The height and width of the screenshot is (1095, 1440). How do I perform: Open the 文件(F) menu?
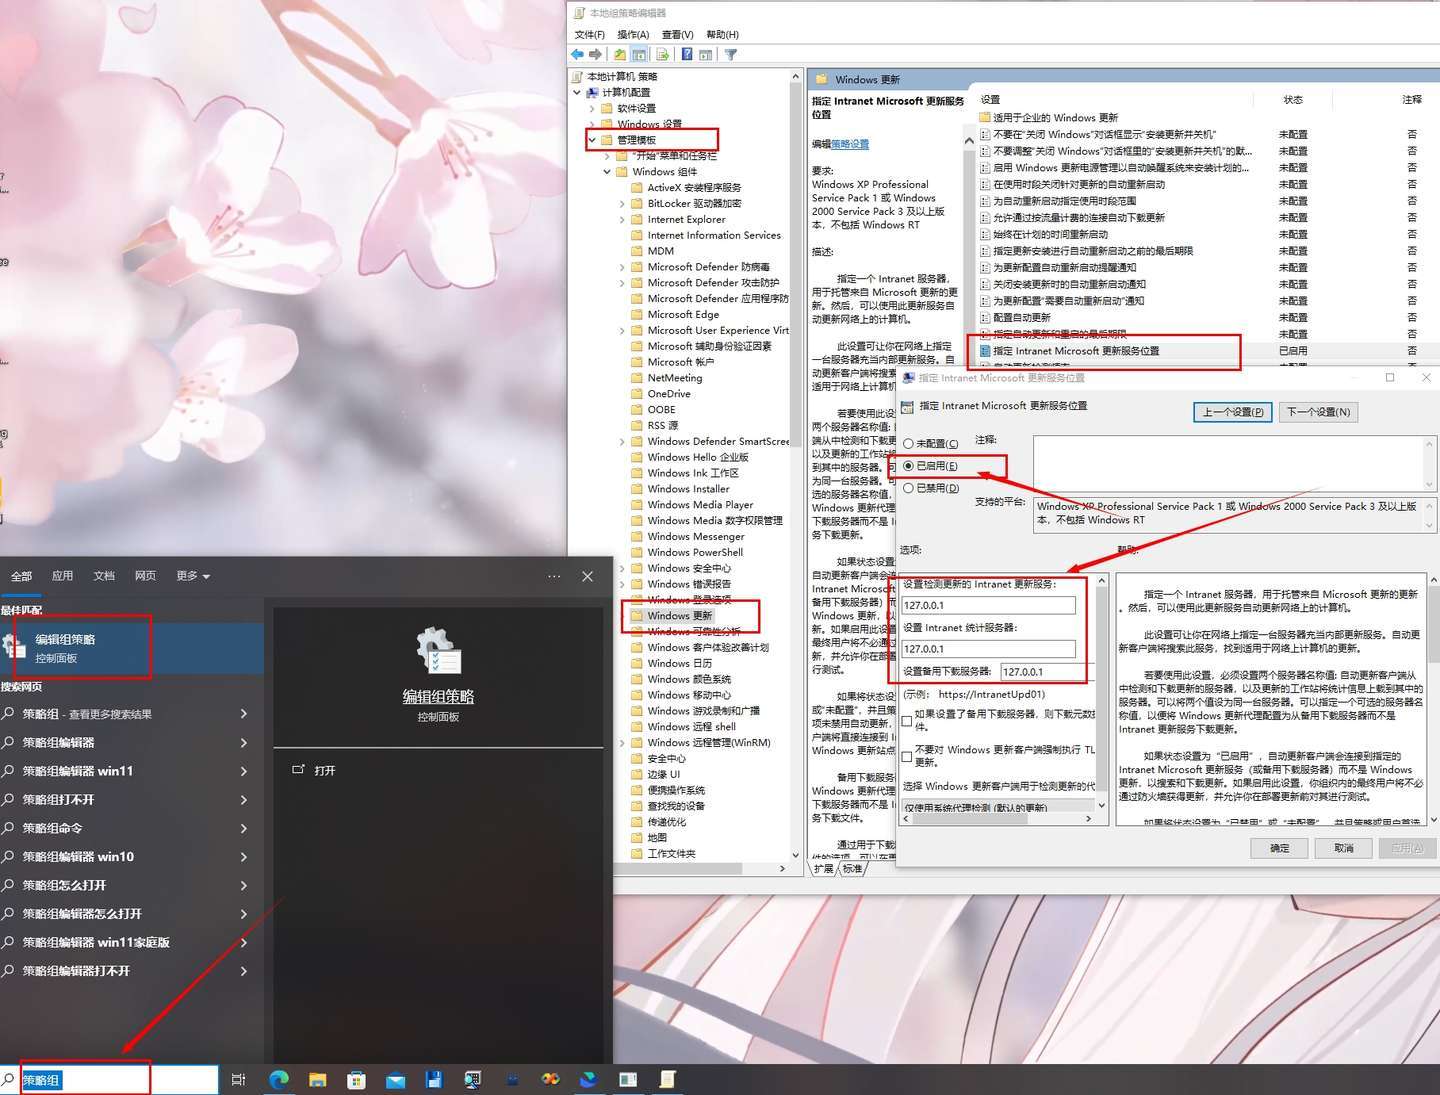tap(589, 35)
